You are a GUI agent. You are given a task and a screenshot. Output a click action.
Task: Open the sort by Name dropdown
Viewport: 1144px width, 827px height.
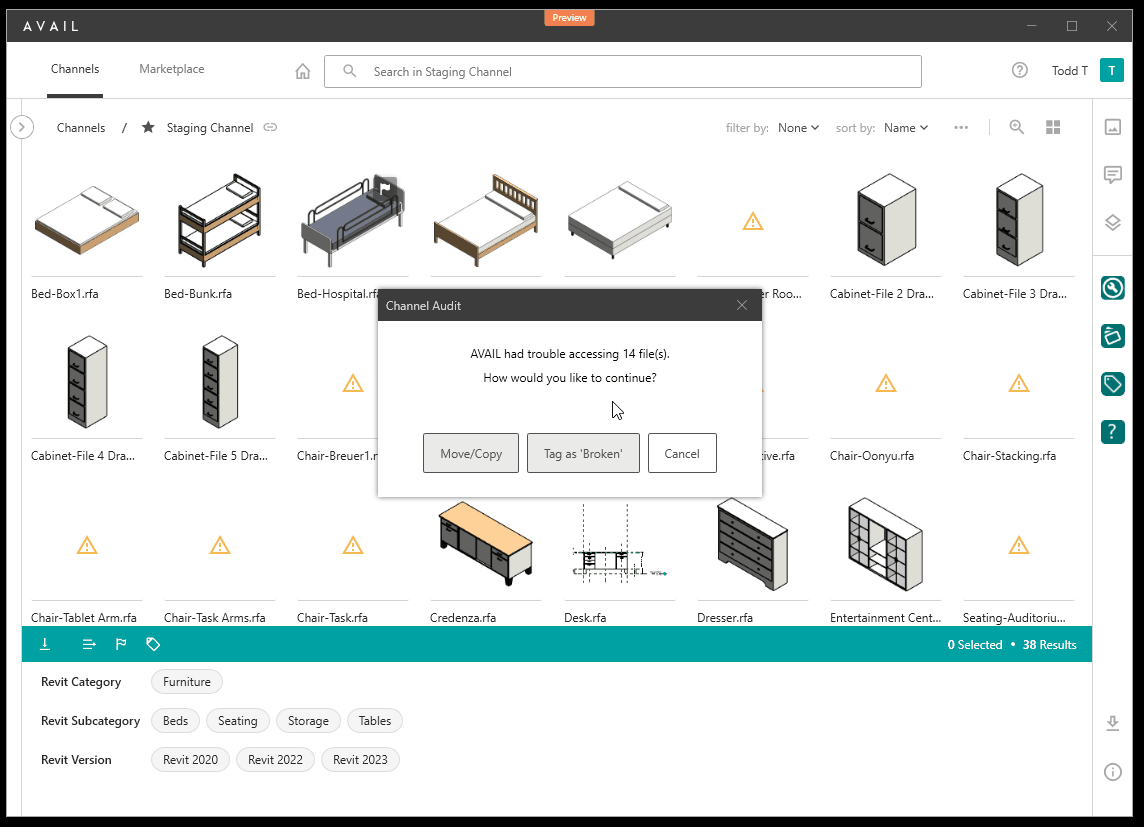[x=905, y=128]
